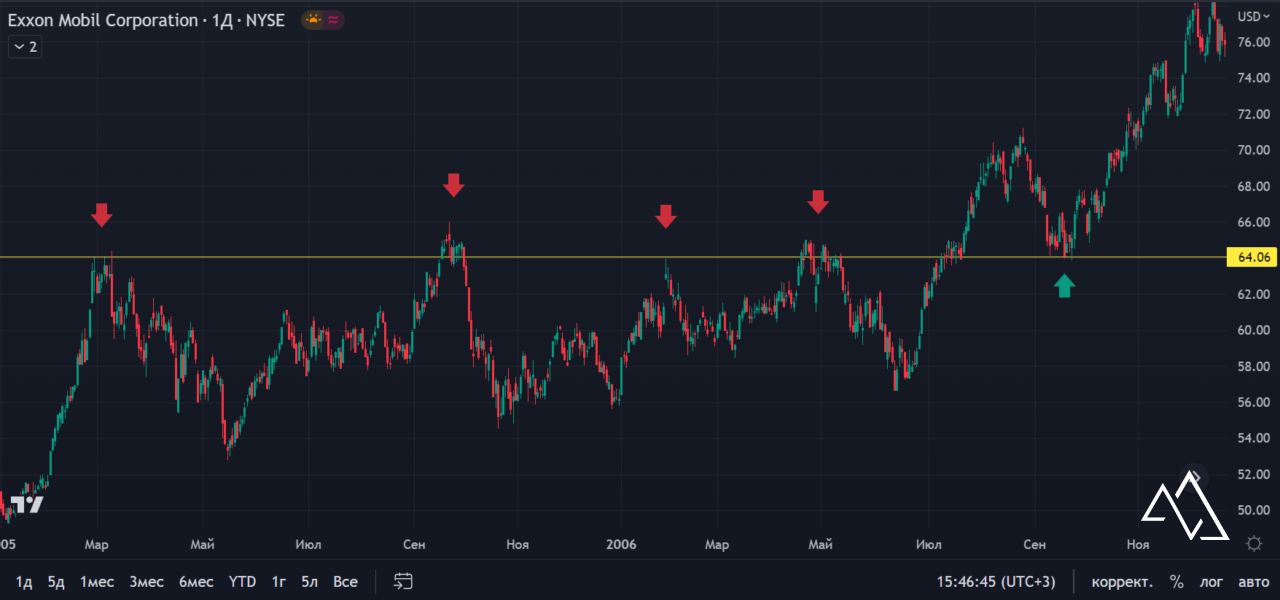1280x600 pixels.
Task: Select the YTD time range
Action: tap(242, 581)
